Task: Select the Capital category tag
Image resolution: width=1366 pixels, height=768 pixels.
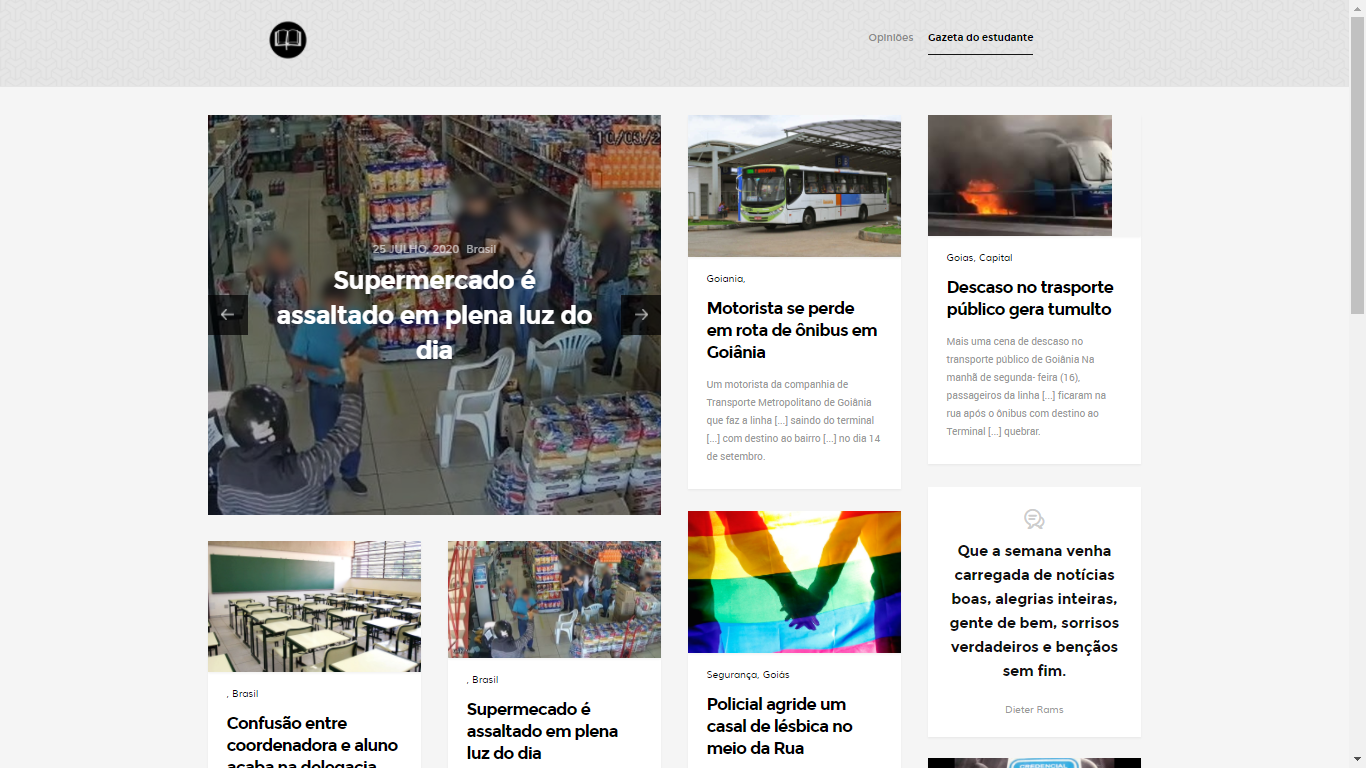Action: [995, 258]
